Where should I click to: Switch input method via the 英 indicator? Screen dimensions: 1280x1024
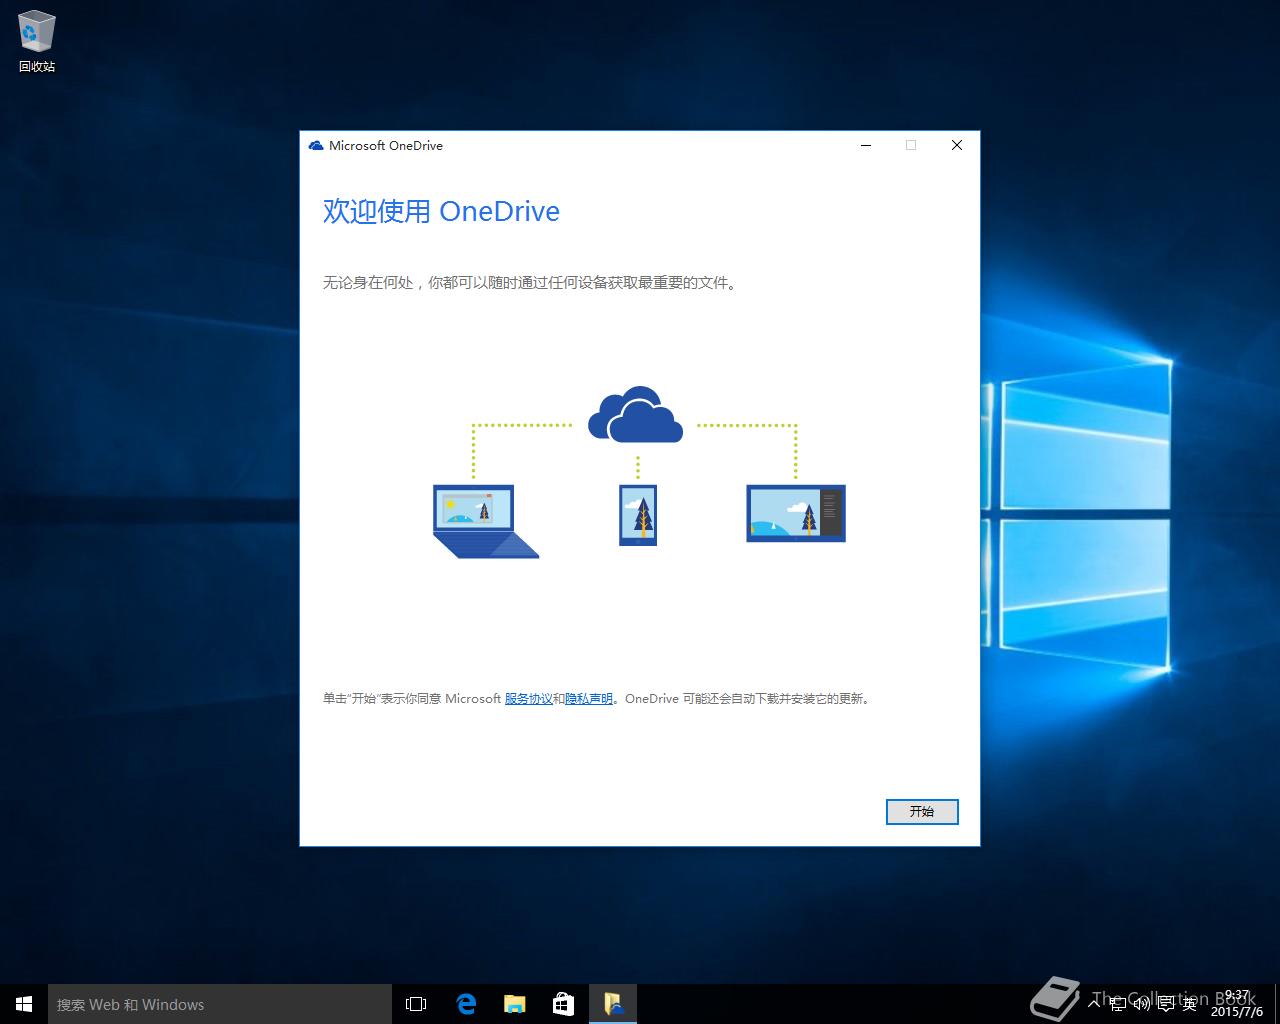pyautogui.click(x=1189, y=1004)
